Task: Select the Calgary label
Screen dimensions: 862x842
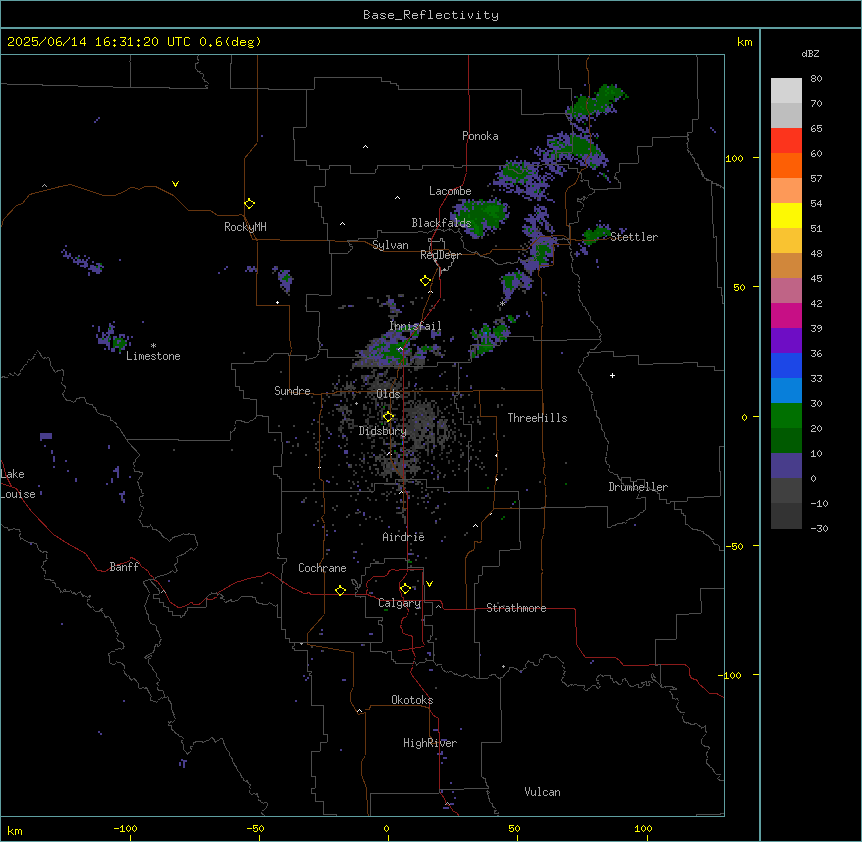Action: tap(399, 603)
